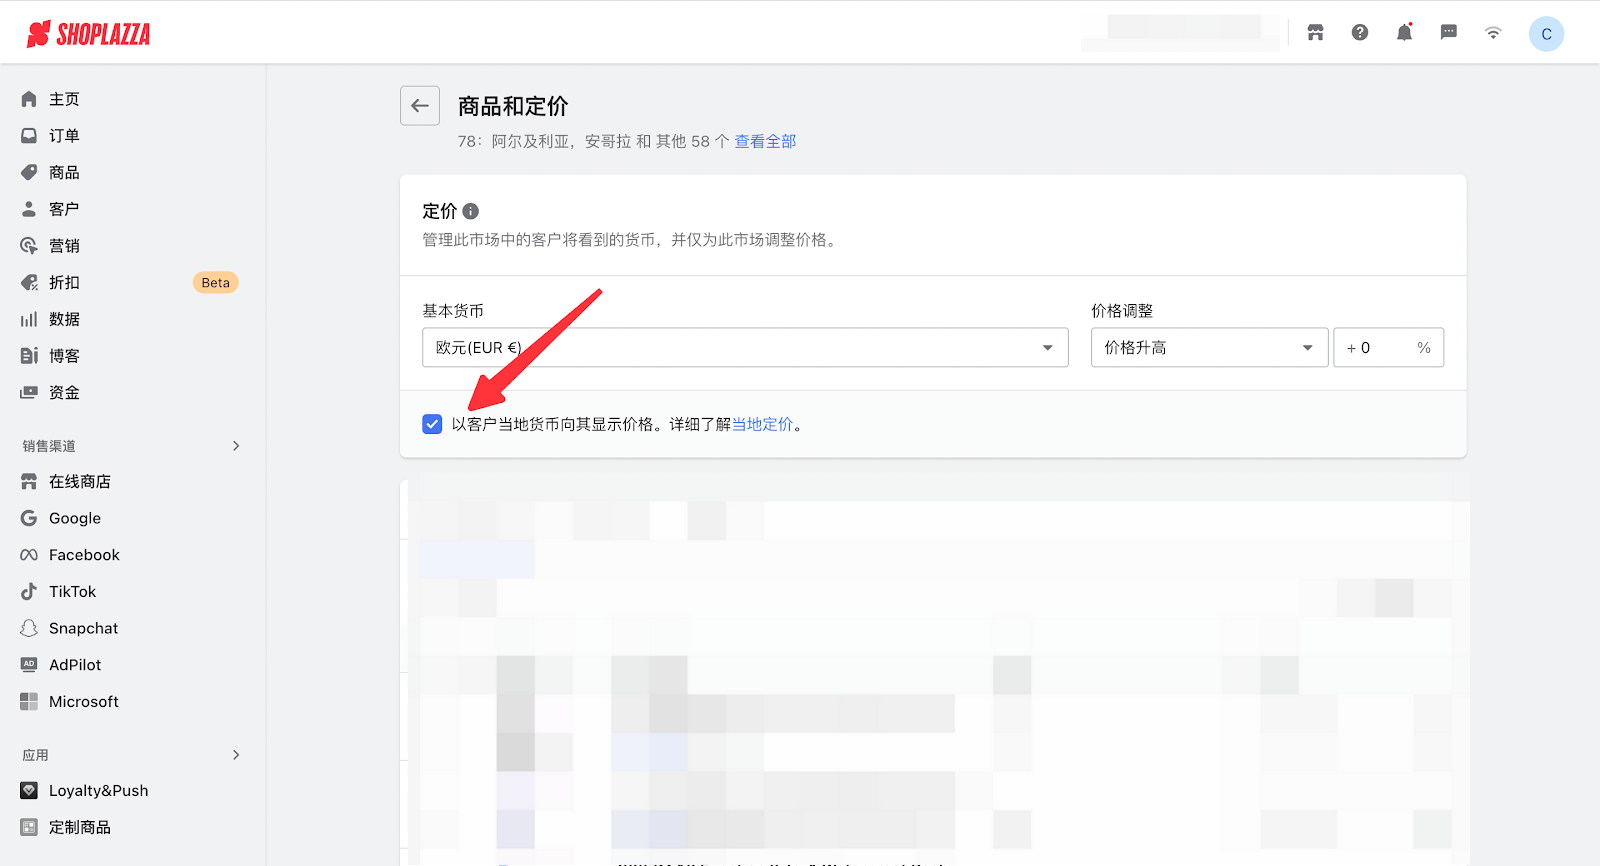
Task: Click the view all countries link
Action: (x=765, y=142)
